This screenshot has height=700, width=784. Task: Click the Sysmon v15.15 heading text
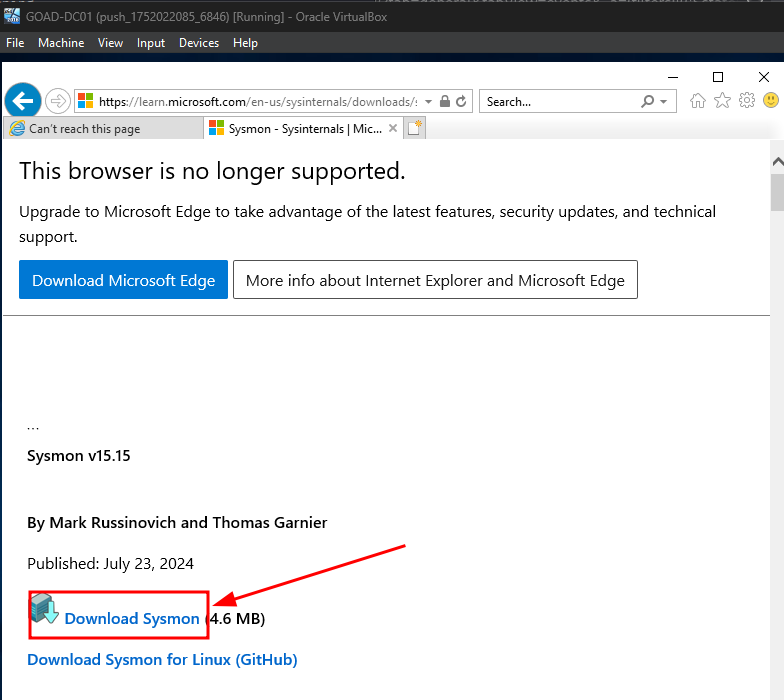click(x=78, y=456)
